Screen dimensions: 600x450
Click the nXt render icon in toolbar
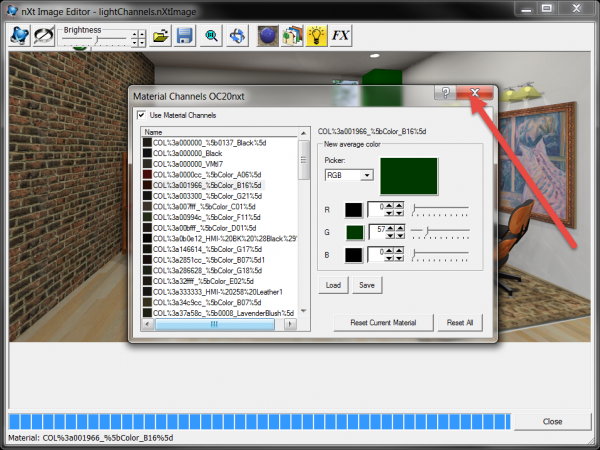click(x=19, y=36)
